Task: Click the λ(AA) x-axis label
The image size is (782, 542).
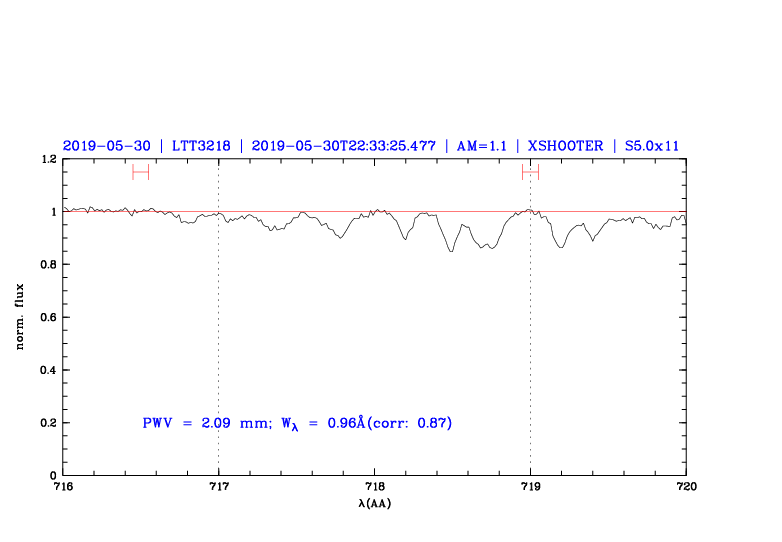Action: pos(374,502)
